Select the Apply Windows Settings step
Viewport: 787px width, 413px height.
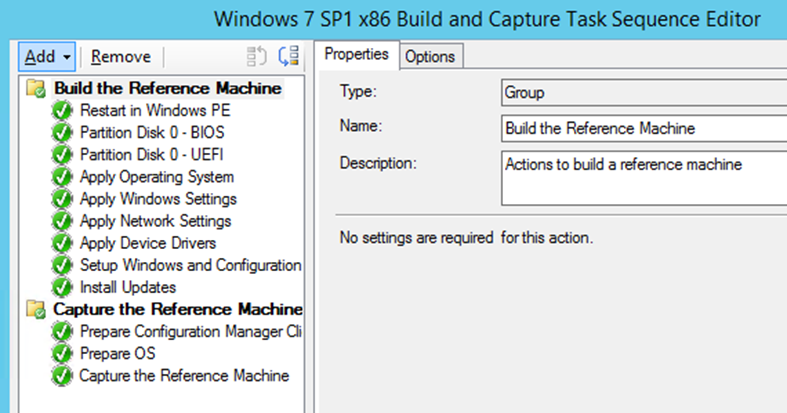coord(158,199)
